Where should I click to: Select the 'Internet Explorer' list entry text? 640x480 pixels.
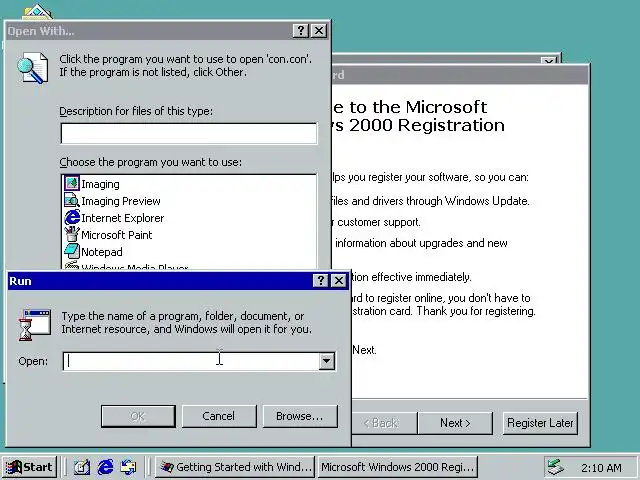coord(122,218)
